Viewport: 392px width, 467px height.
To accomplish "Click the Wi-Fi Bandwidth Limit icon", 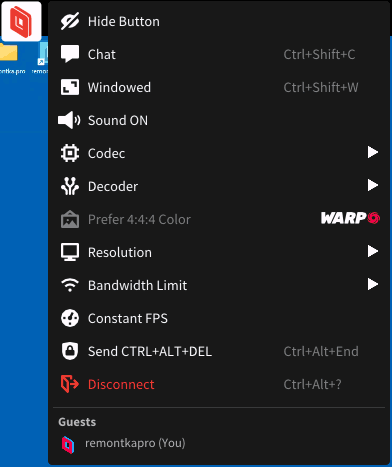I will [x=70, y=285].
